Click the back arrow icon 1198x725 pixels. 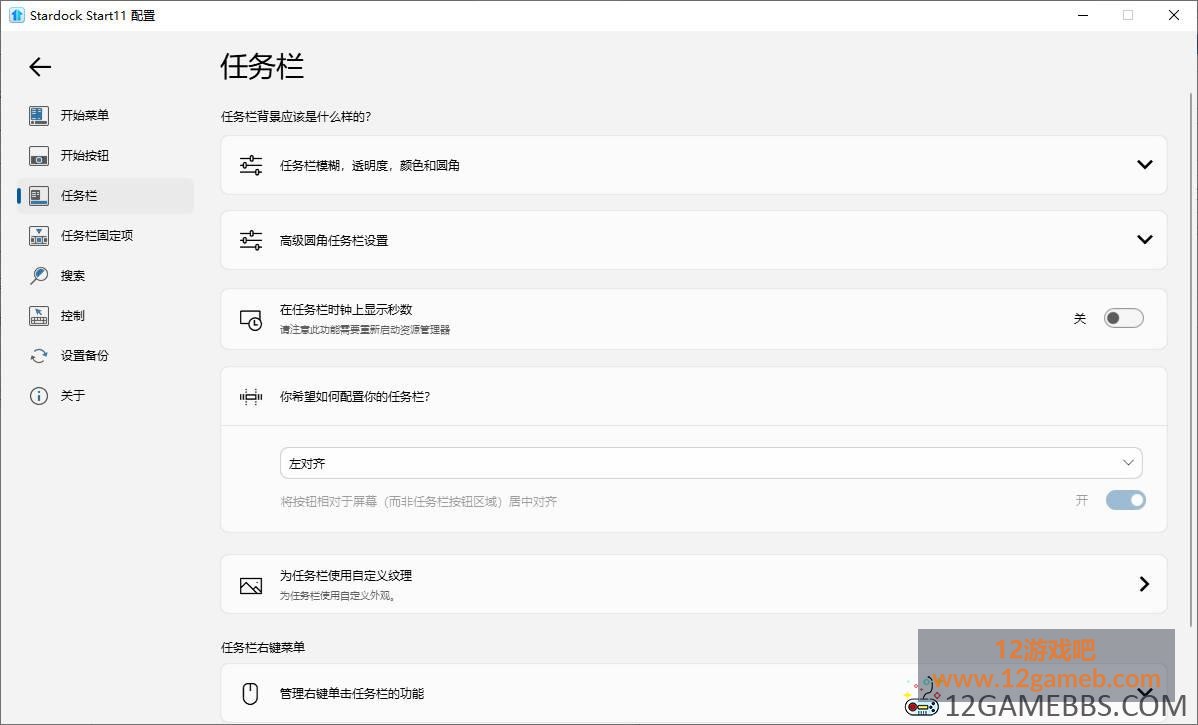point(40,67)
